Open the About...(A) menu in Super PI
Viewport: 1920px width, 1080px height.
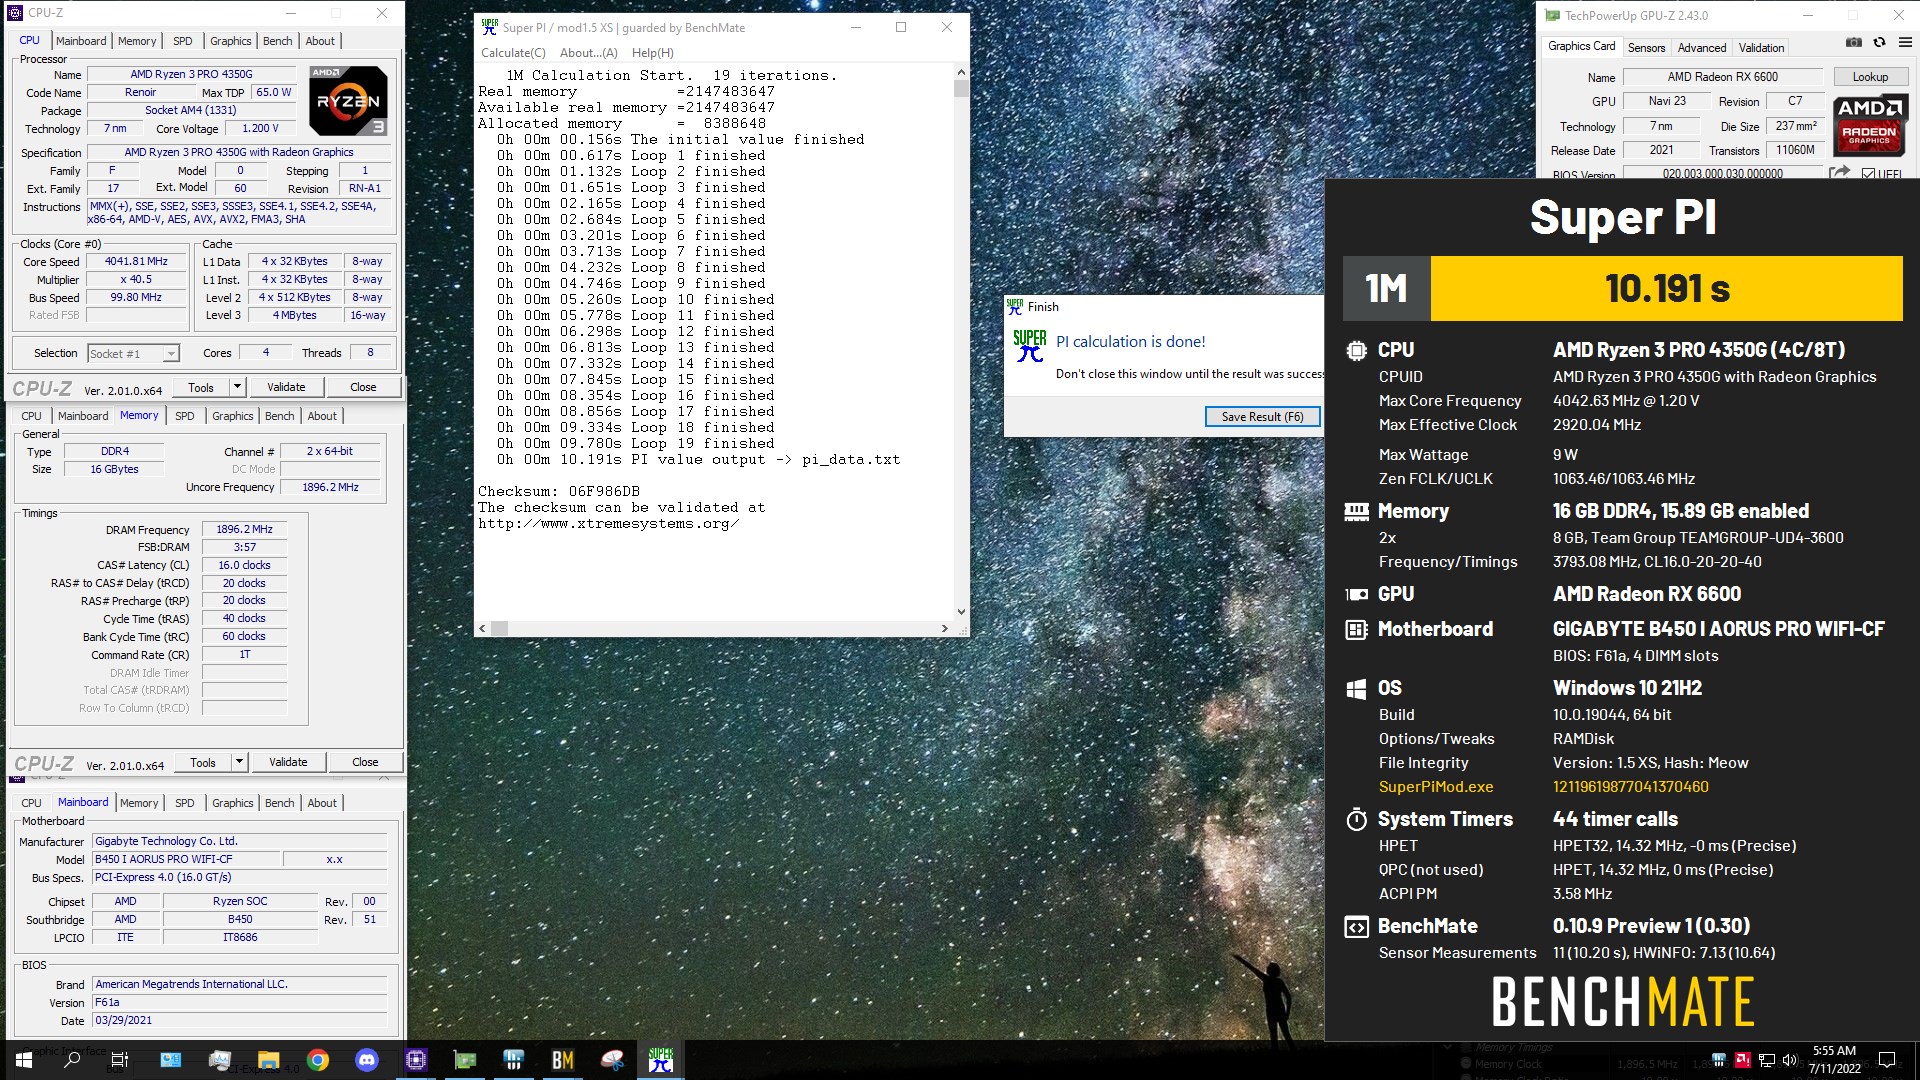point(588,53)
